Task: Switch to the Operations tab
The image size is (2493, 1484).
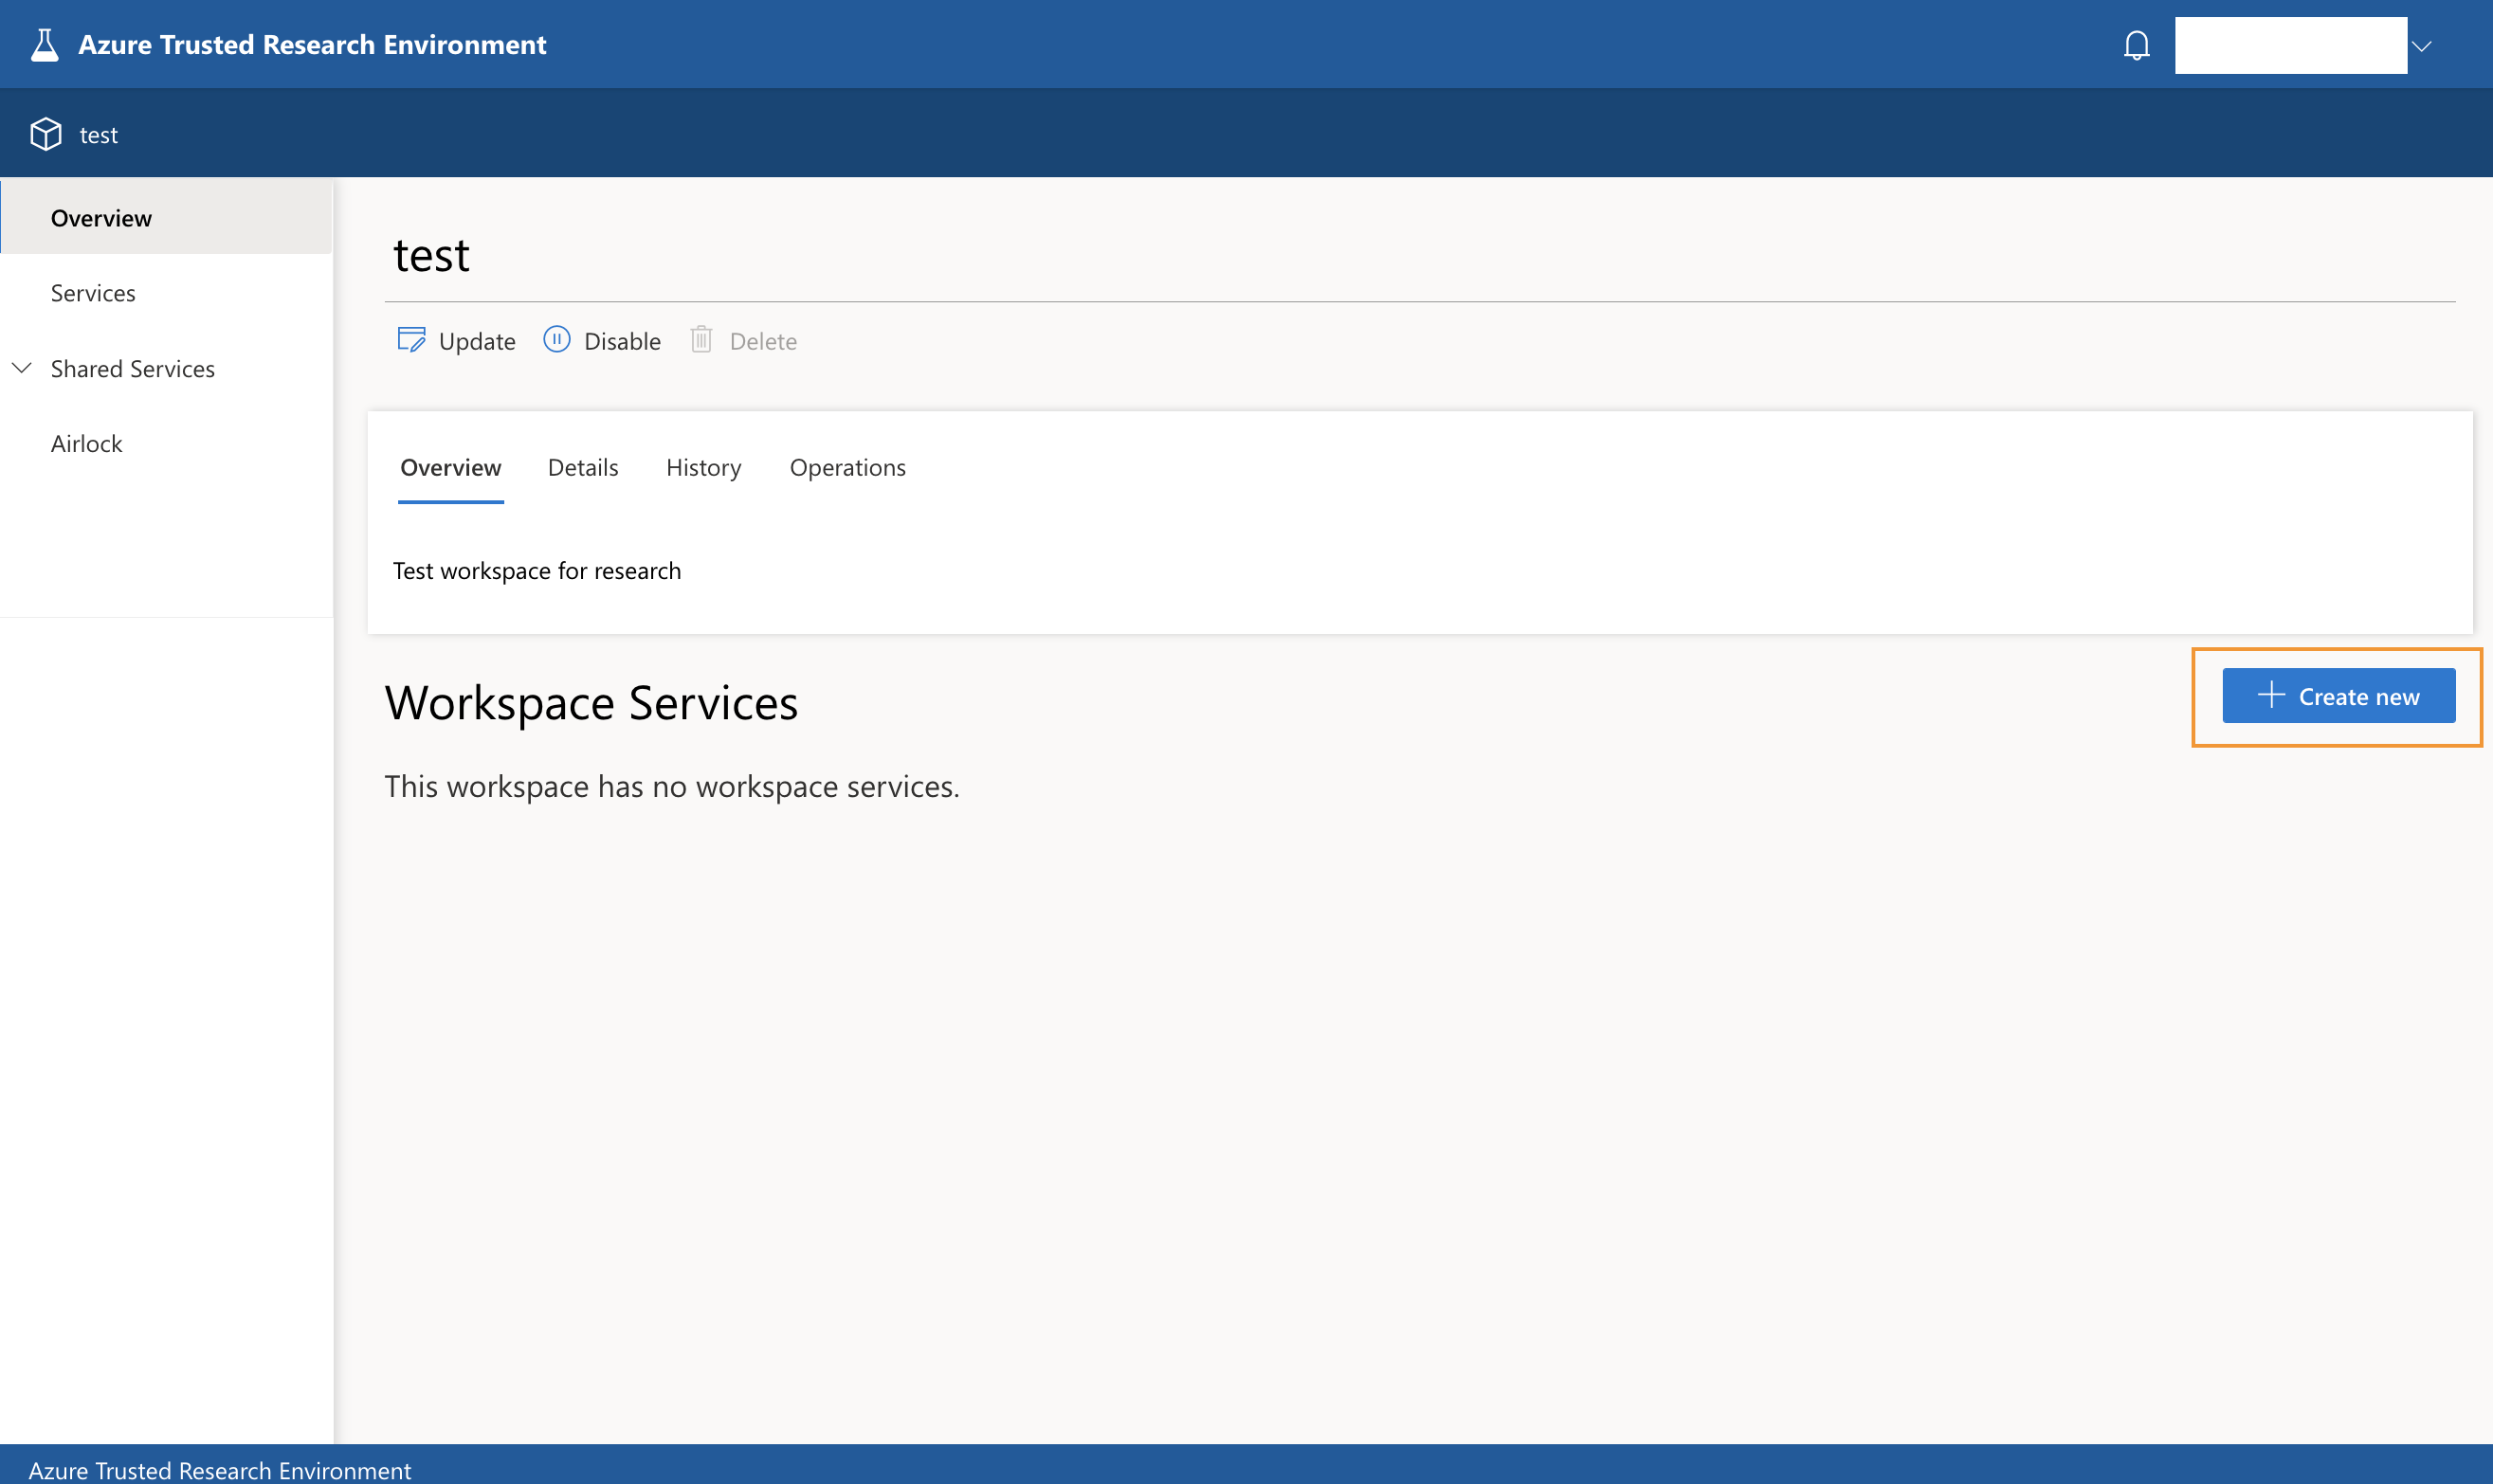Action: click(x=847, y=467)
